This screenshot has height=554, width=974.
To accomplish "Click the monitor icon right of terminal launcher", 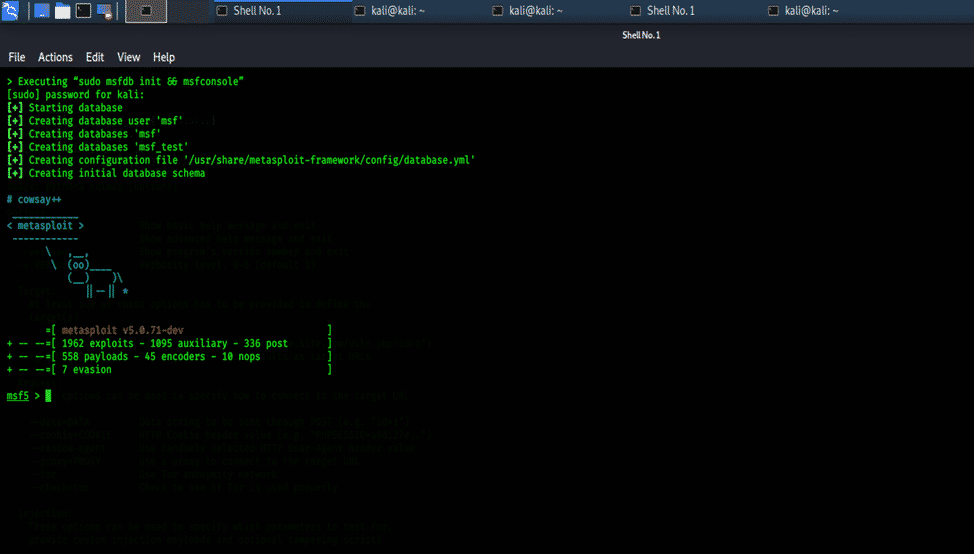I will pyautogui.click(x=106, y=11).
